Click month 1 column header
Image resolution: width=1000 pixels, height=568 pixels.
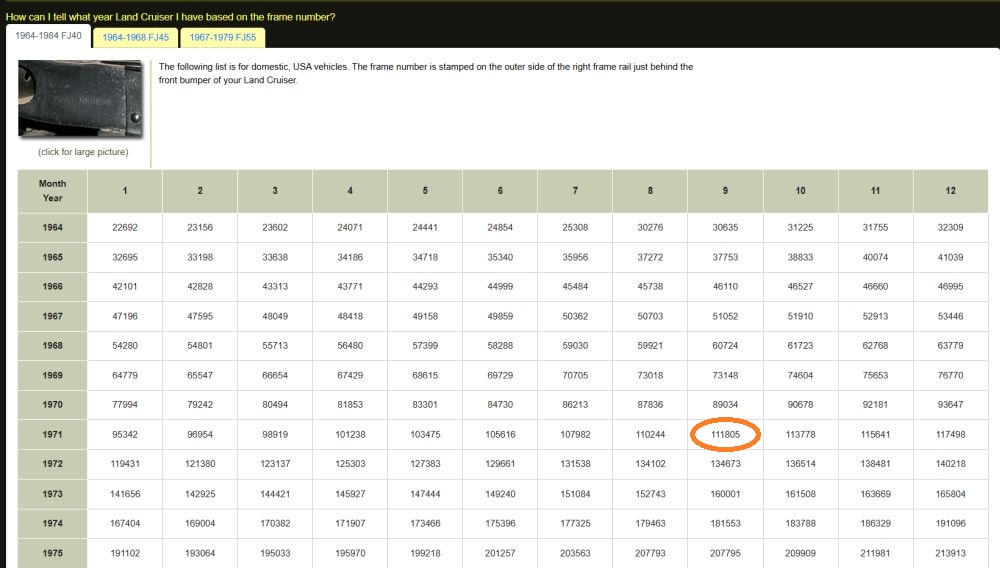pos(125,191)
